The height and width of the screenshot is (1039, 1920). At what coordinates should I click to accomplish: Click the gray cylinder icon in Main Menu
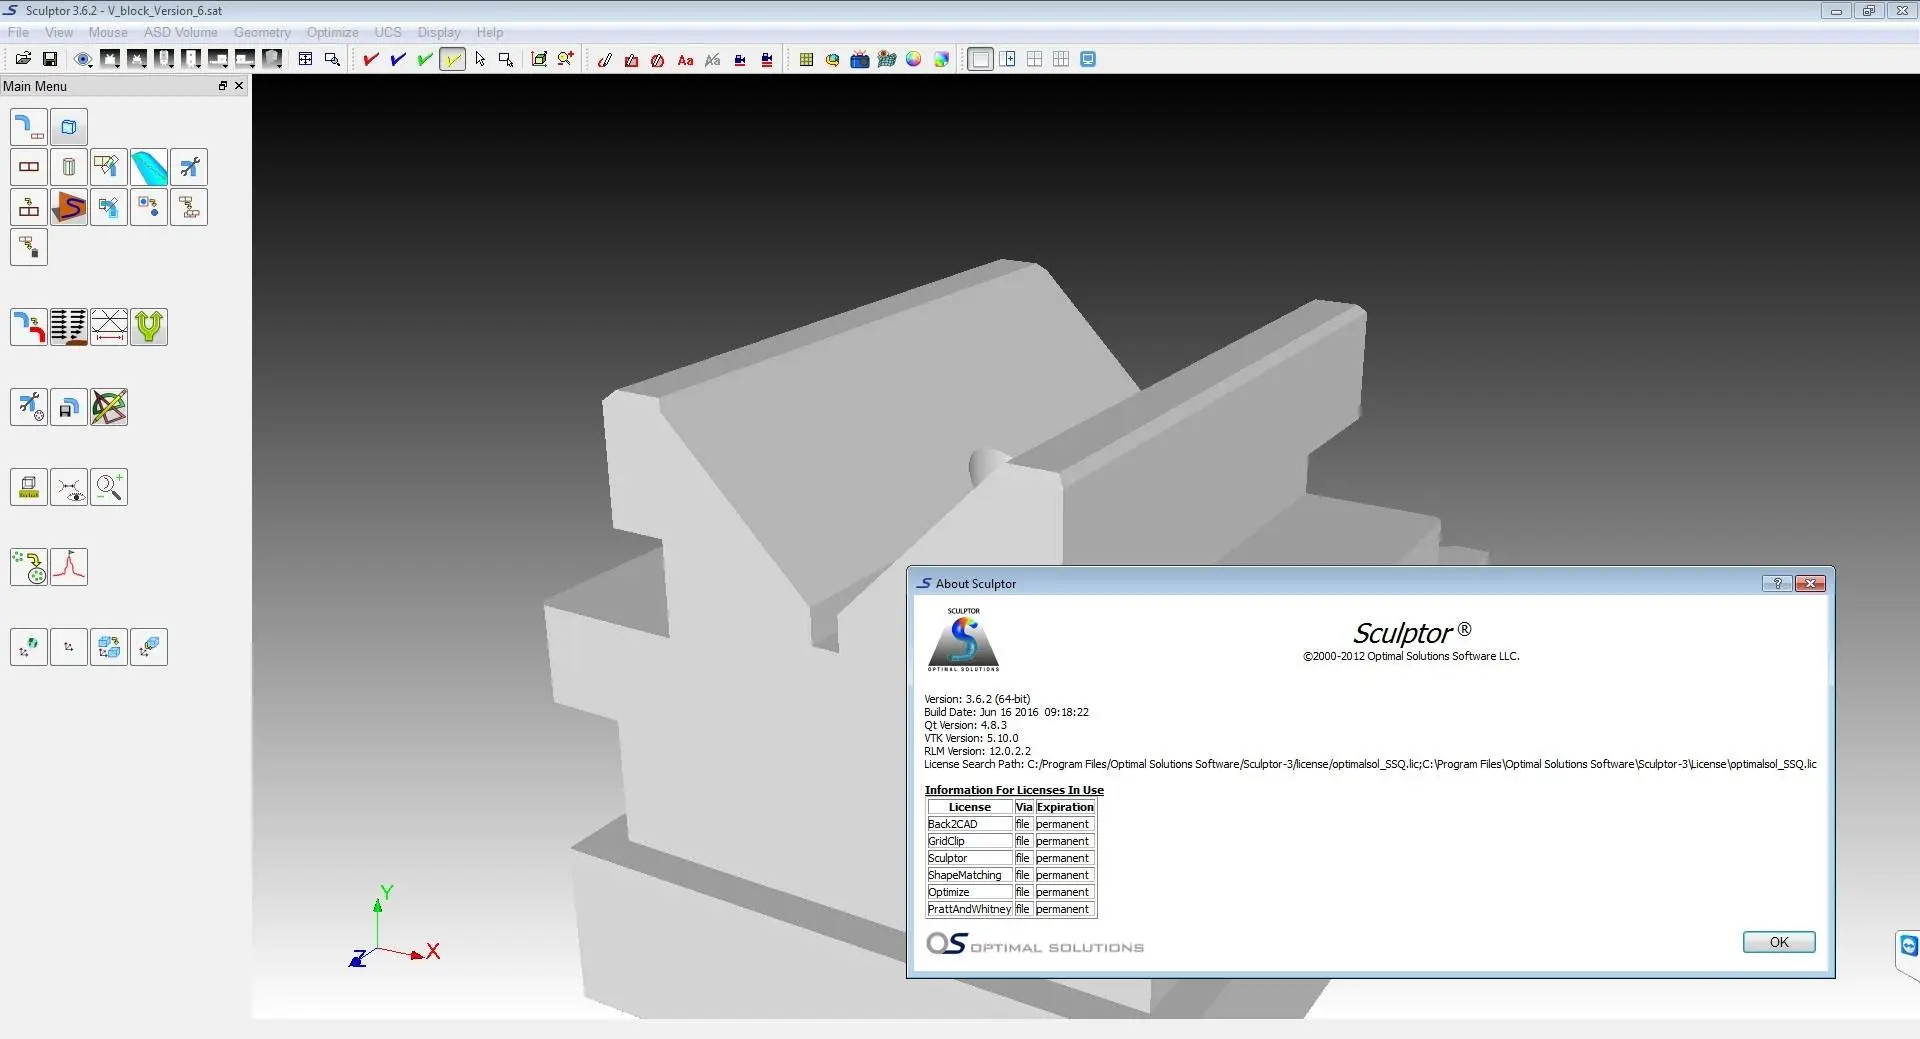point(69,167)
